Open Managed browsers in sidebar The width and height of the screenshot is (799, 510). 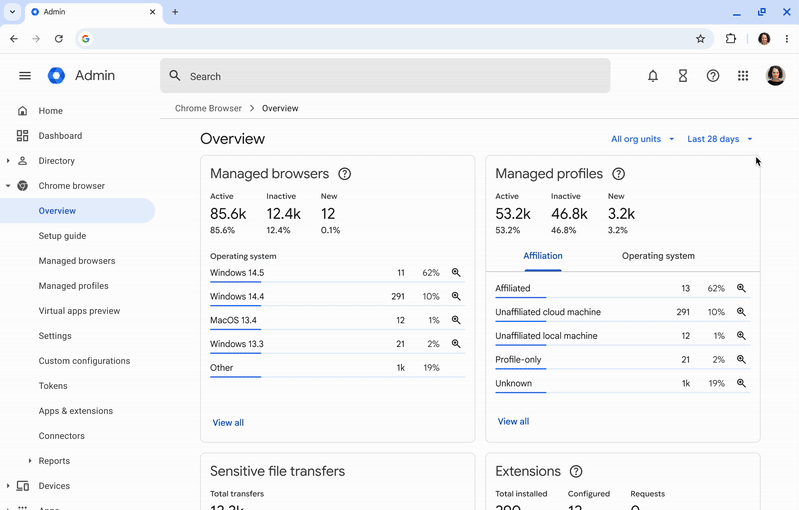[77, 261]
